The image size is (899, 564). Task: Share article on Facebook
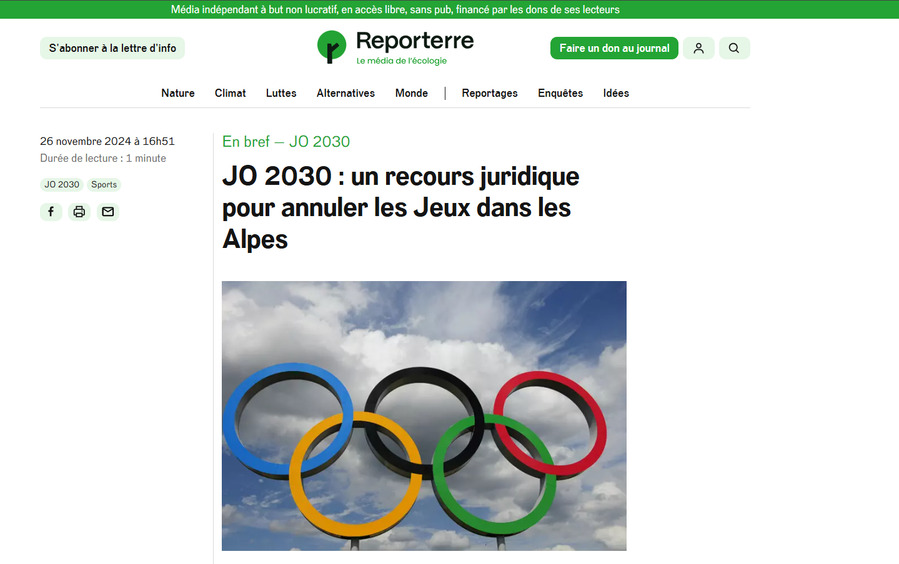click(x=51, y=212)
